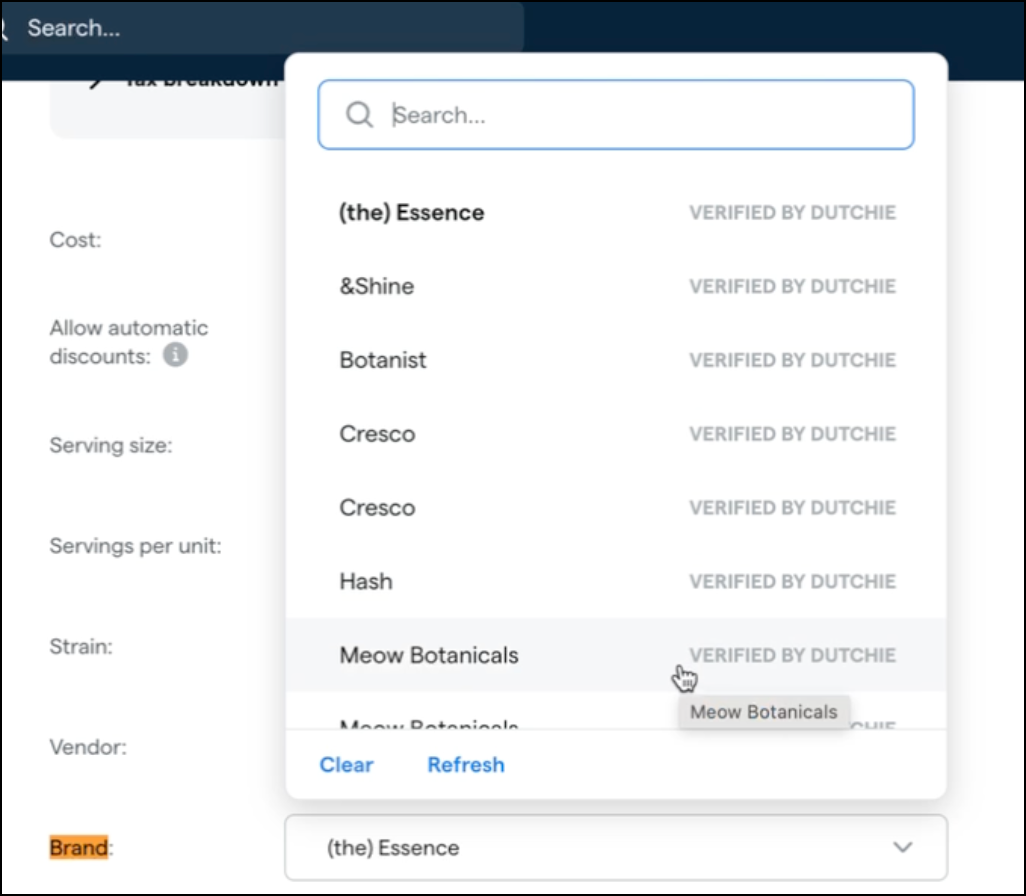Click Refresh to reload brand list
The width and height of the screenshot is (1026, 896).
coord(466,764)
